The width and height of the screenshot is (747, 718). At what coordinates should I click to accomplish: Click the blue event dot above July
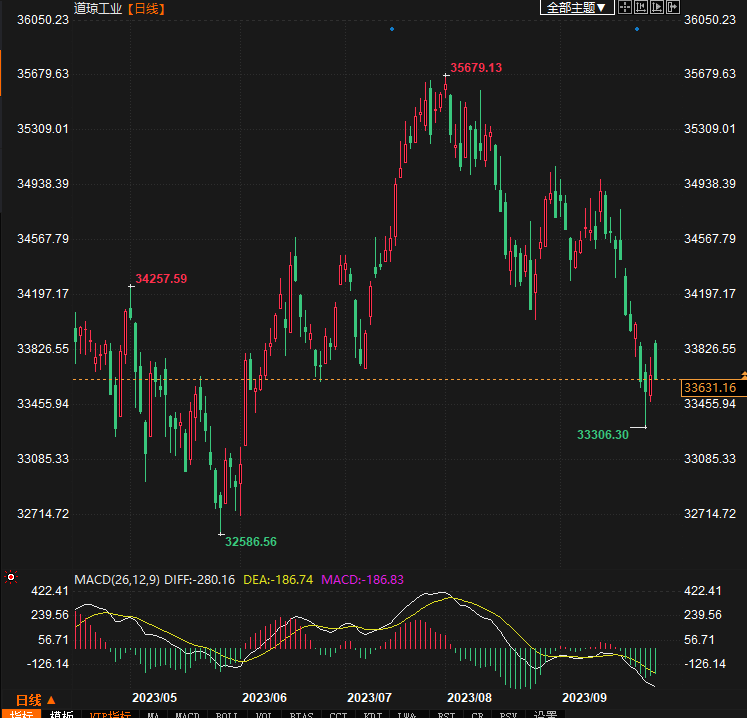pyautogui.click(x=391, y=29)
